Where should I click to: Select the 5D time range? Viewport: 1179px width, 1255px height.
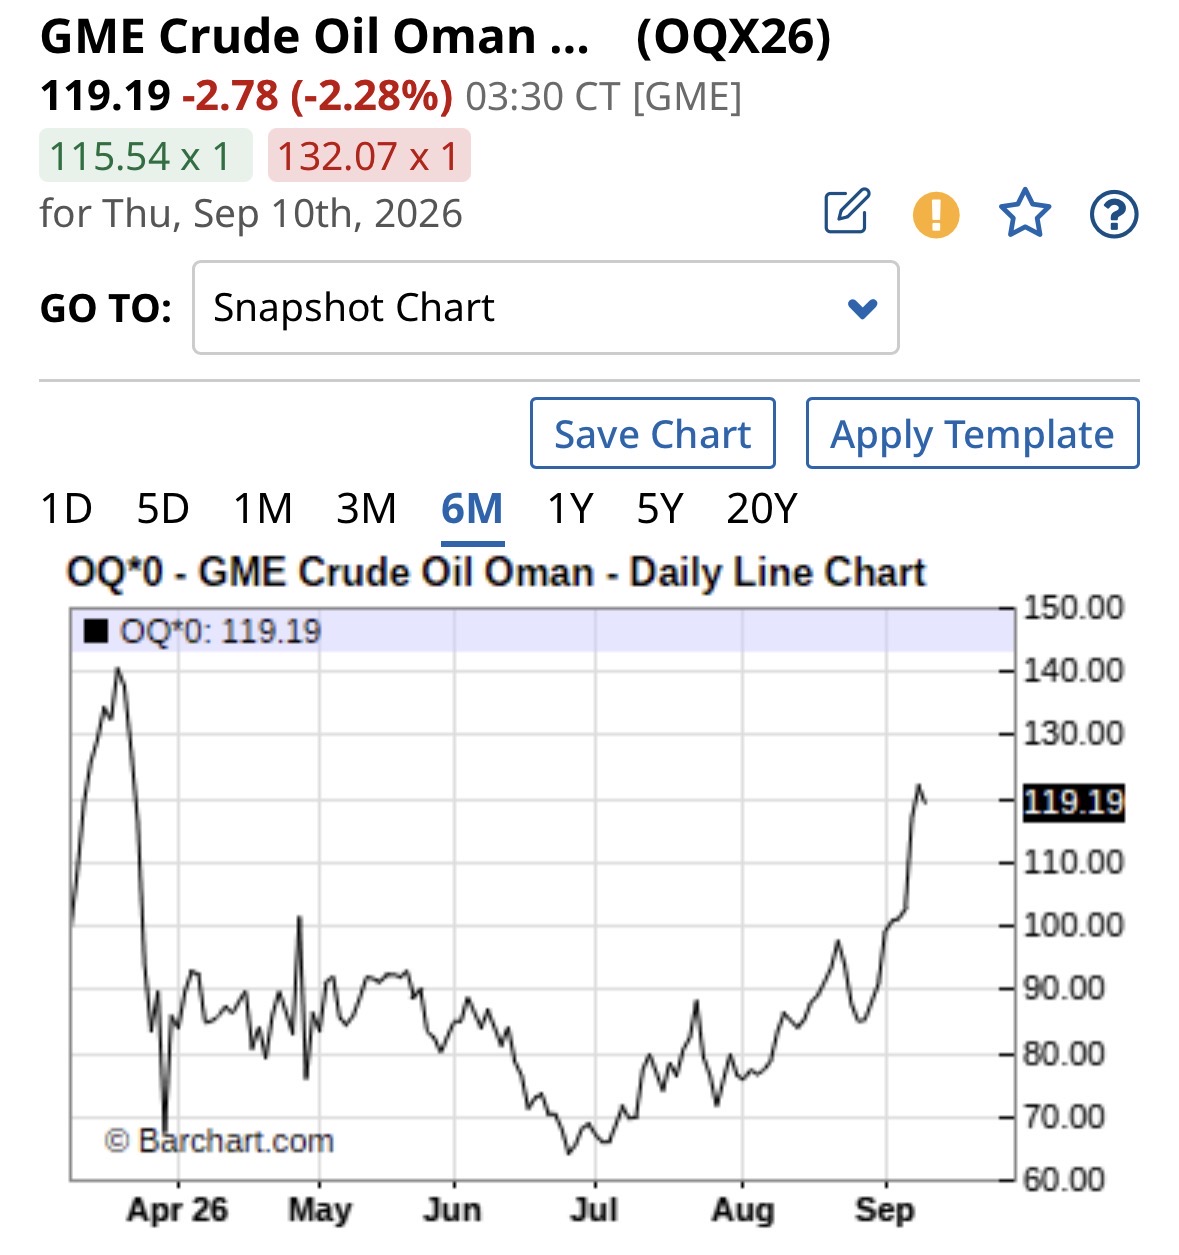163,509
